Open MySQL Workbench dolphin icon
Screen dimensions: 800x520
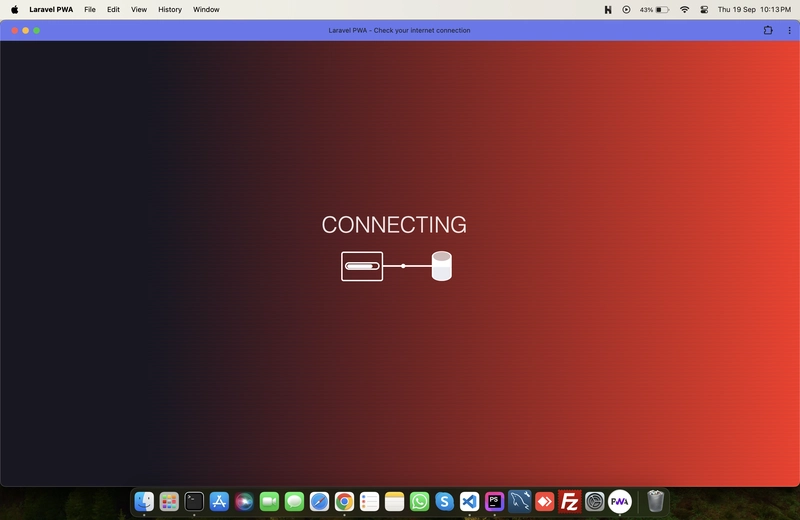[519, 501]
